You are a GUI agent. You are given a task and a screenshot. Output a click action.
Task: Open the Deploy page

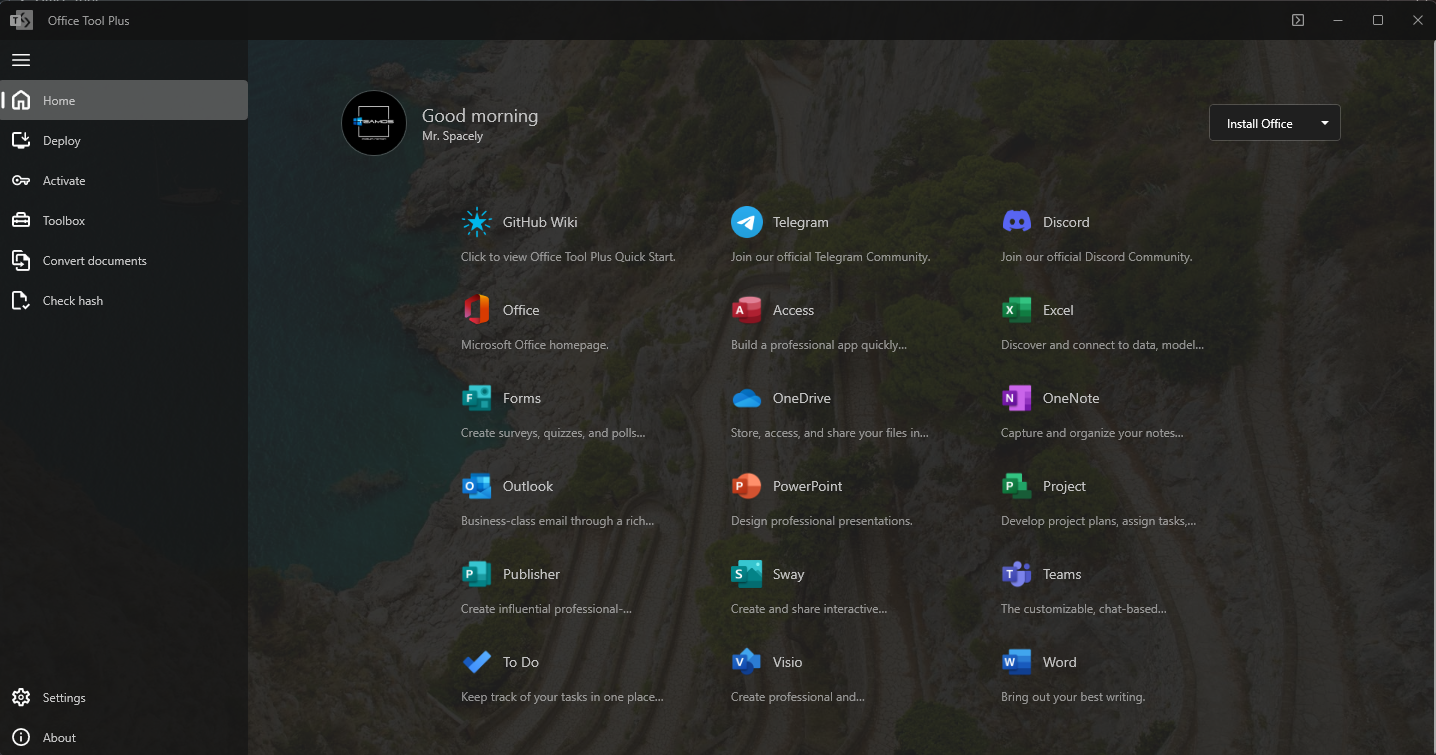click(124, 140)
